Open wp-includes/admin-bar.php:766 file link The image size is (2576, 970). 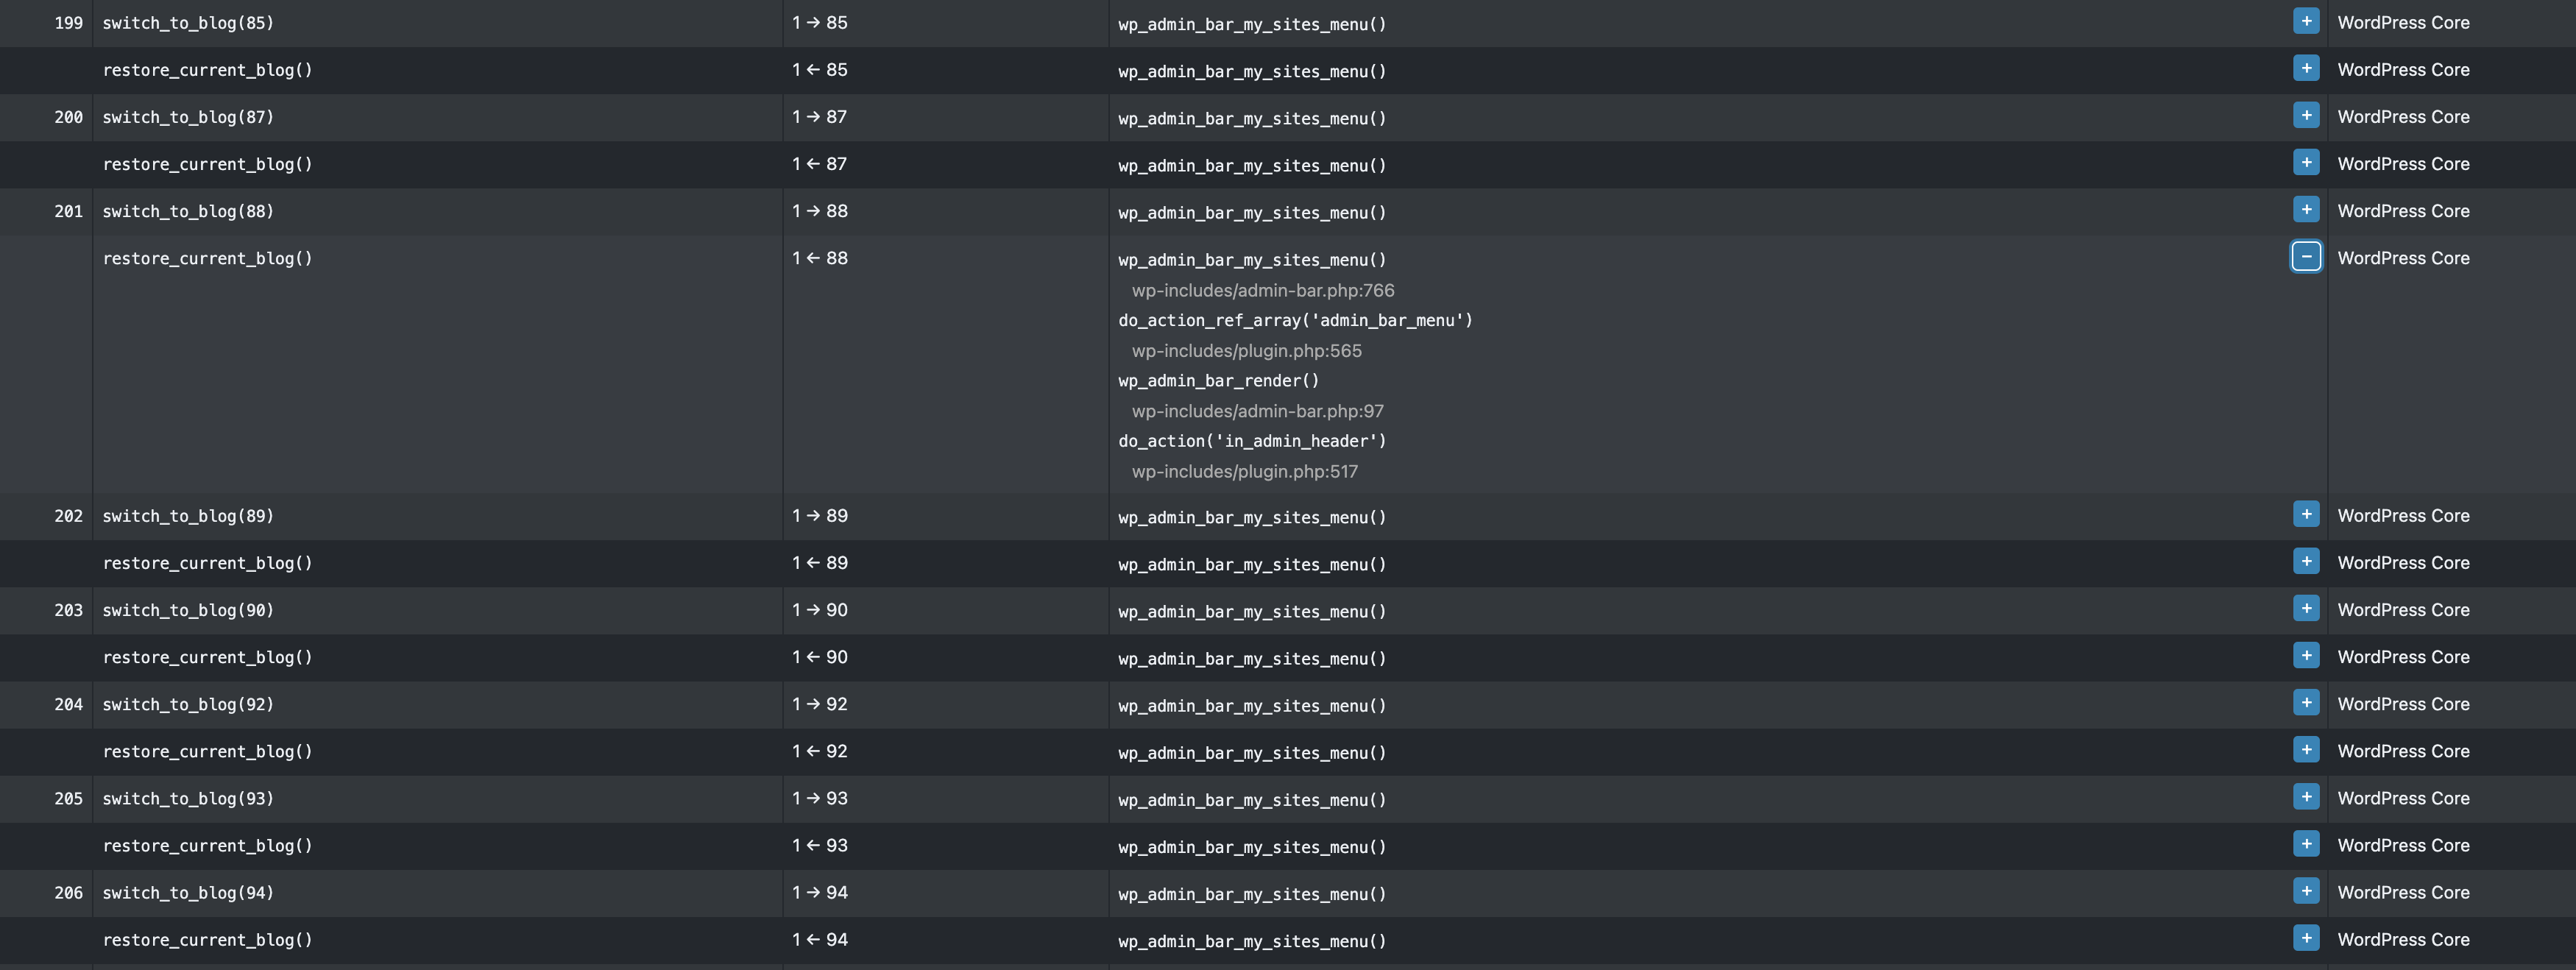coord(1263,290)
